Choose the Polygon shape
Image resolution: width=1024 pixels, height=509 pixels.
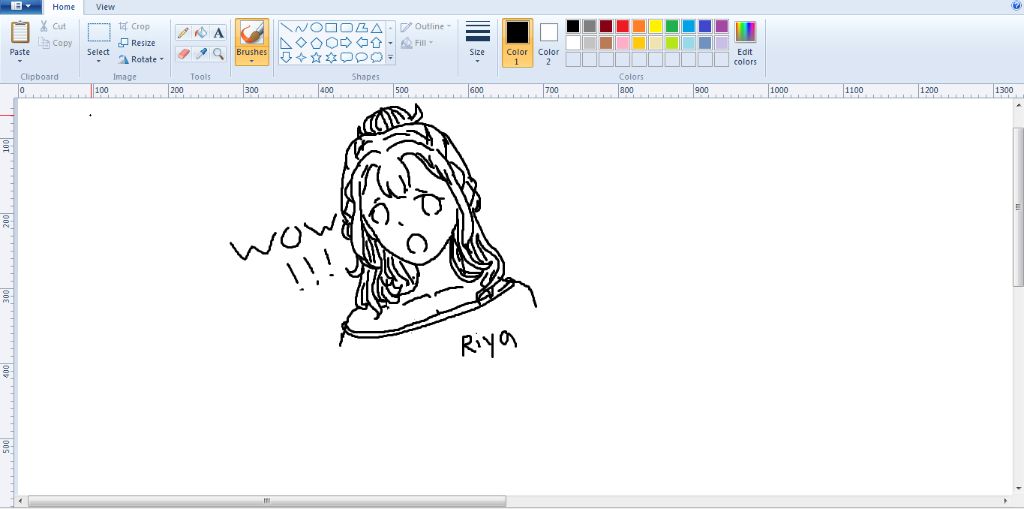pos(361,27)
